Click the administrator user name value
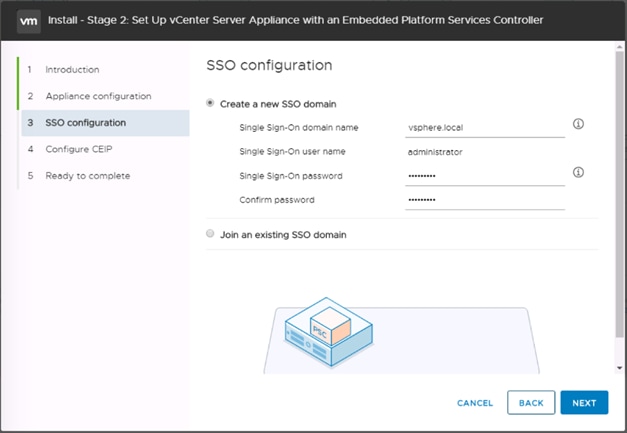The width and height of the screenshot is (627, 433). tap(435, 152)
